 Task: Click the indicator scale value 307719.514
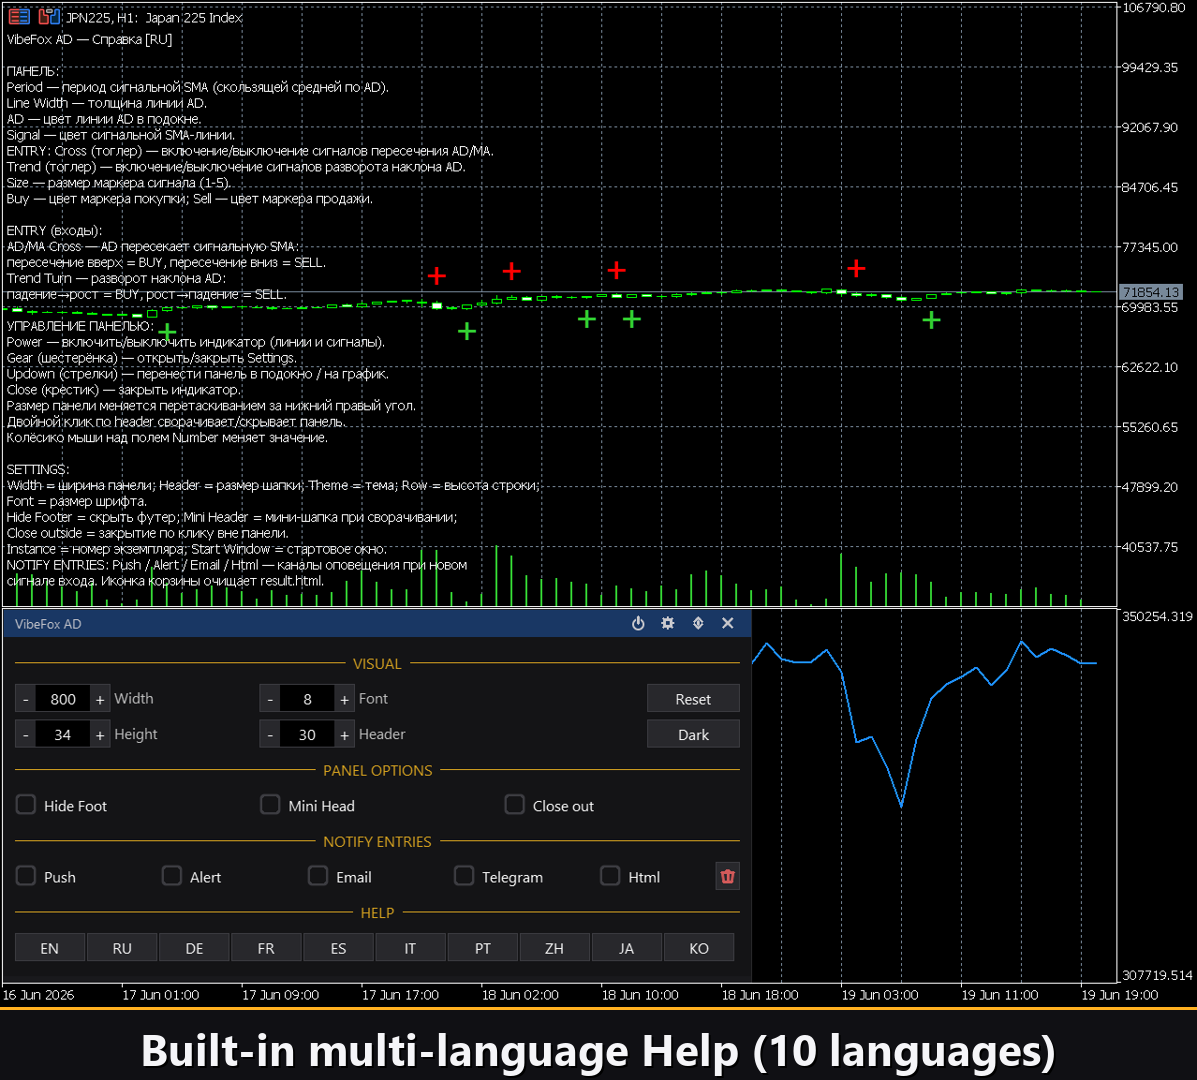tap(1157, 975)
